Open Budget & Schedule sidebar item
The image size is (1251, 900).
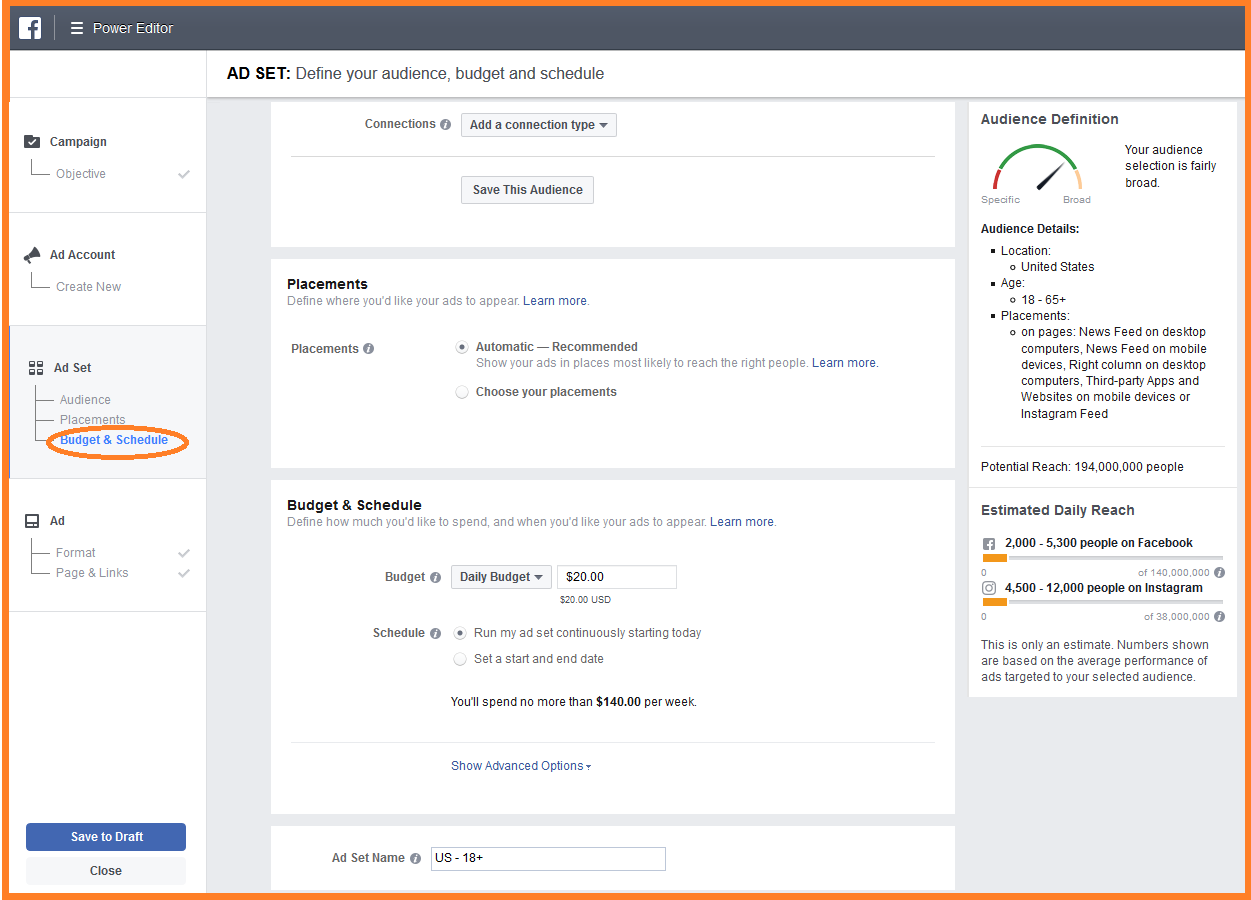[x=114, y=440]
